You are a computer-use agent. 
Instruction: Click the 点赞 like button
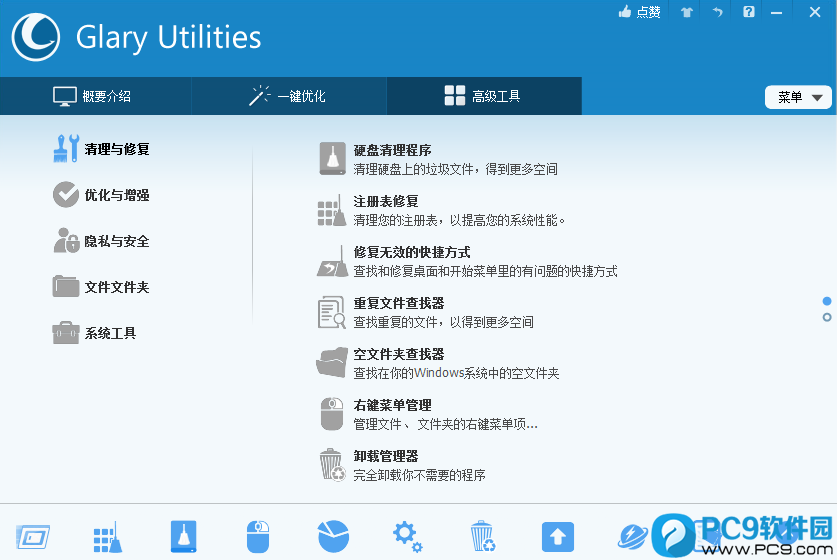(x=639, y=12)
